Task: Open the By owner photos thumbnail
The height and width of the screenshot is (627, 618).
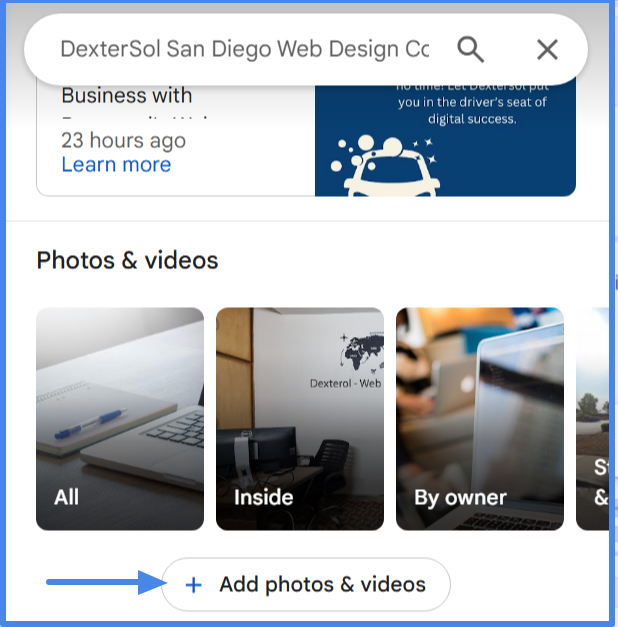Action: click(480, 419)
